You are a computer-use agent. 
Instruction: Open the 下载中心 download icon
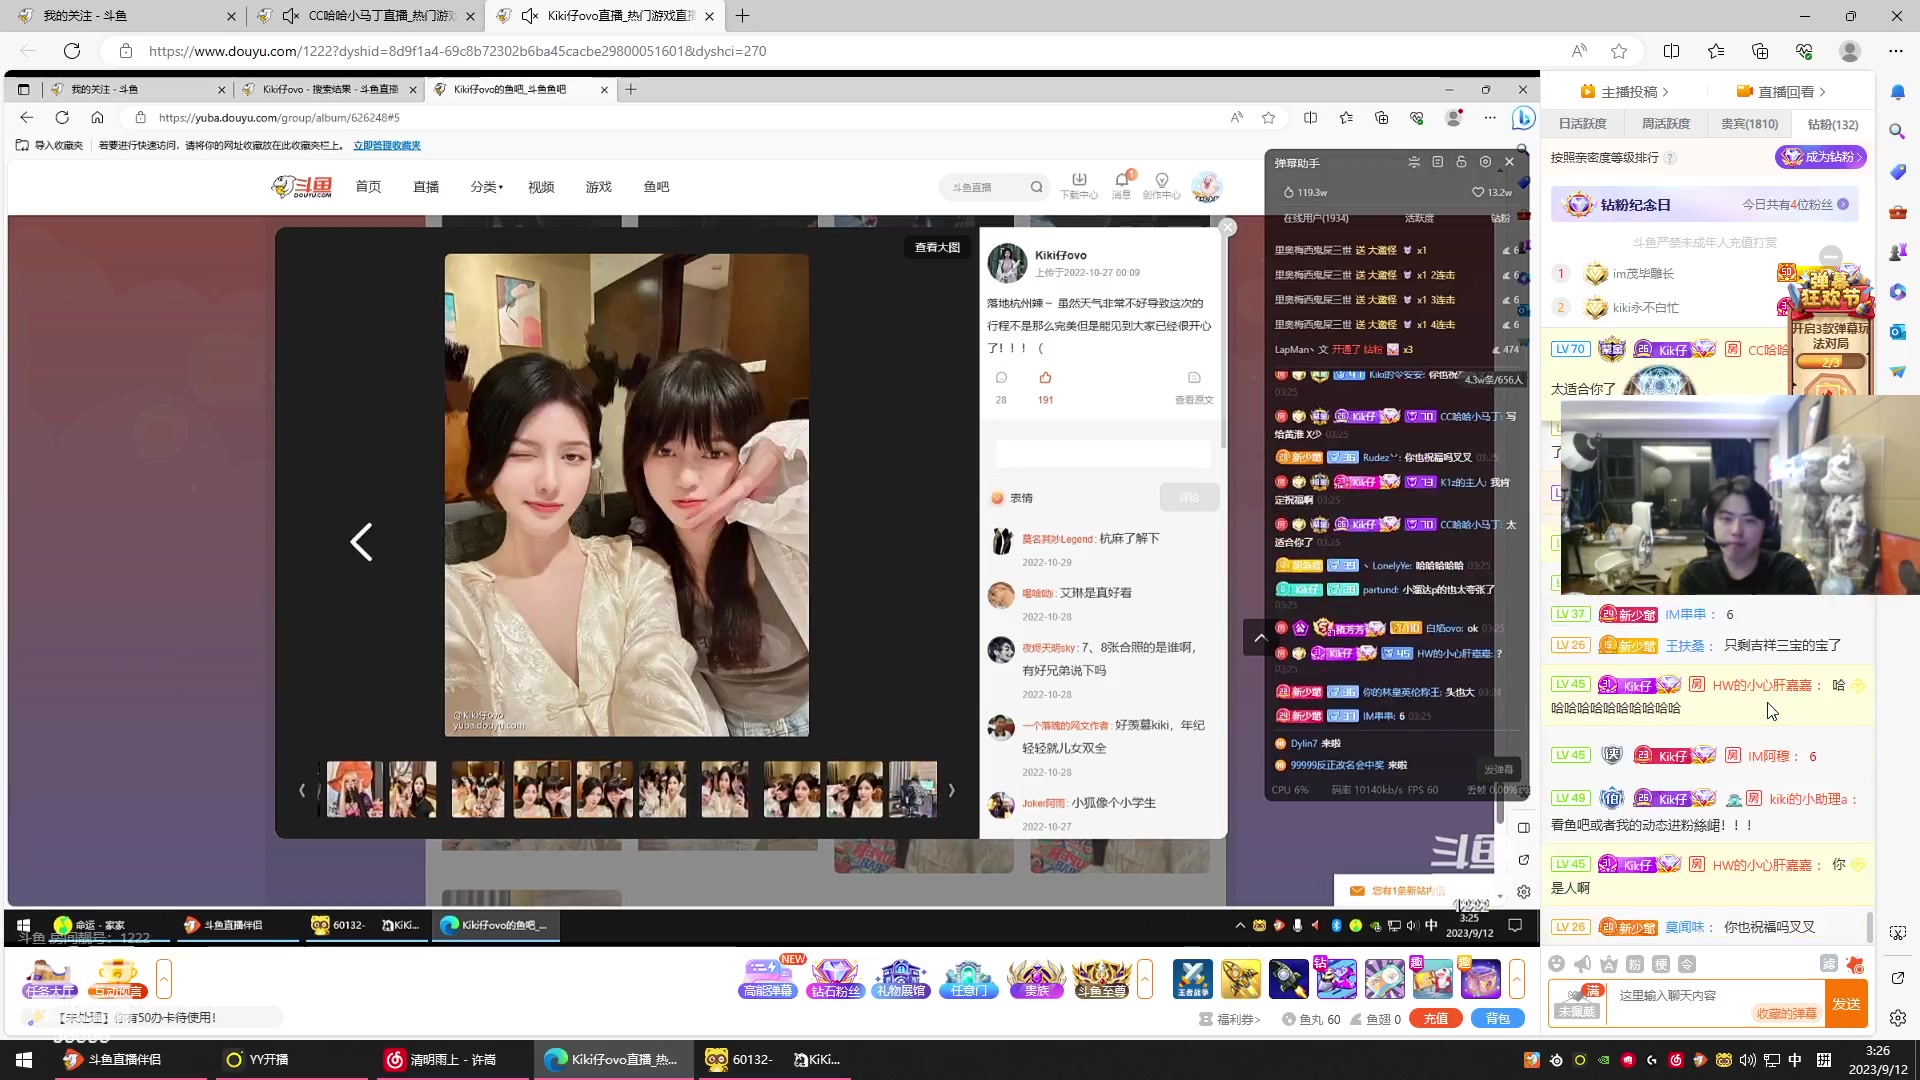pos(1079,186)
